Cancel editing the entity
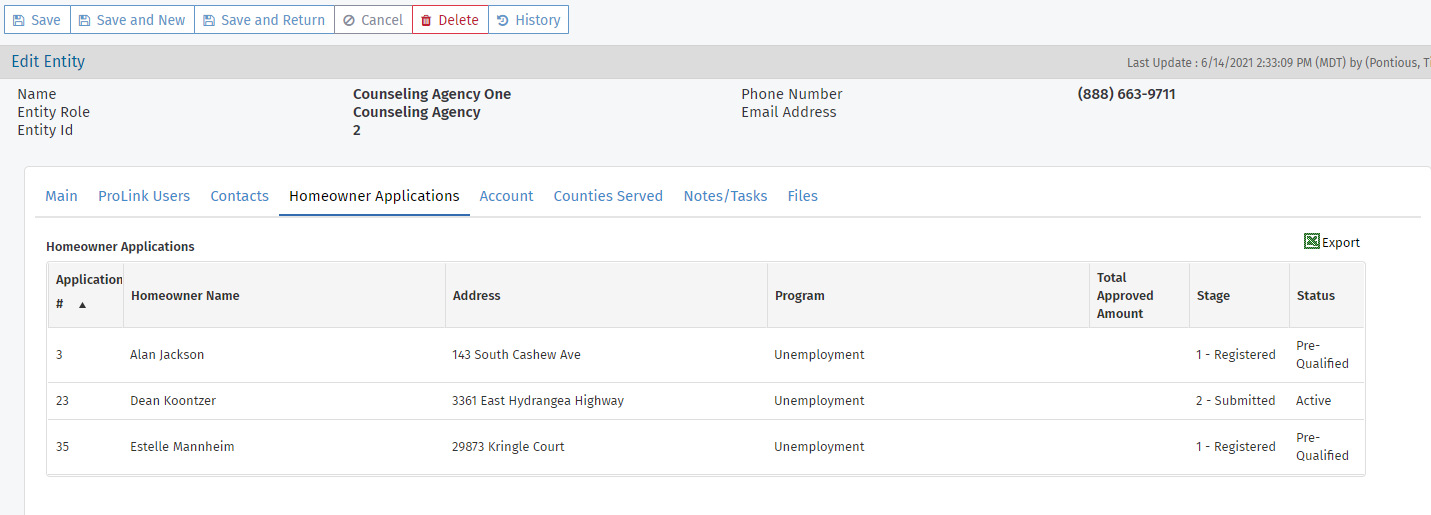The width and height of the screenshot is (1431, 515). [373, 20]
